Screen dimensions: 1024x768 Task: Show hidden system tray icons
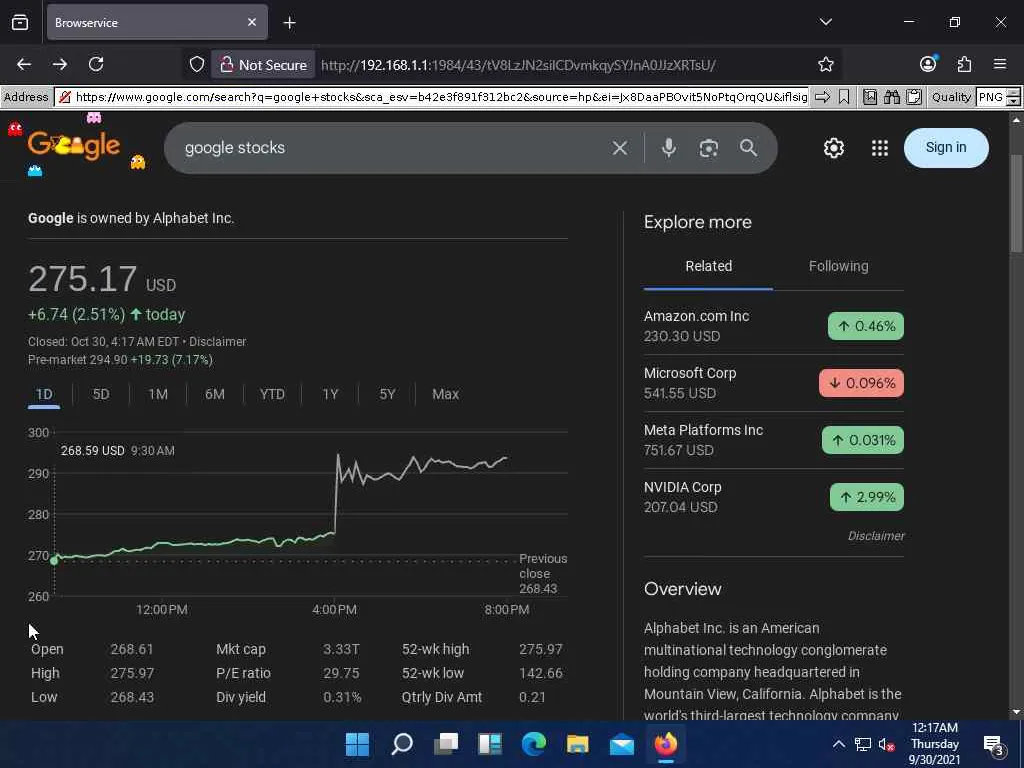pyautogui.click(x=839, y=744)
